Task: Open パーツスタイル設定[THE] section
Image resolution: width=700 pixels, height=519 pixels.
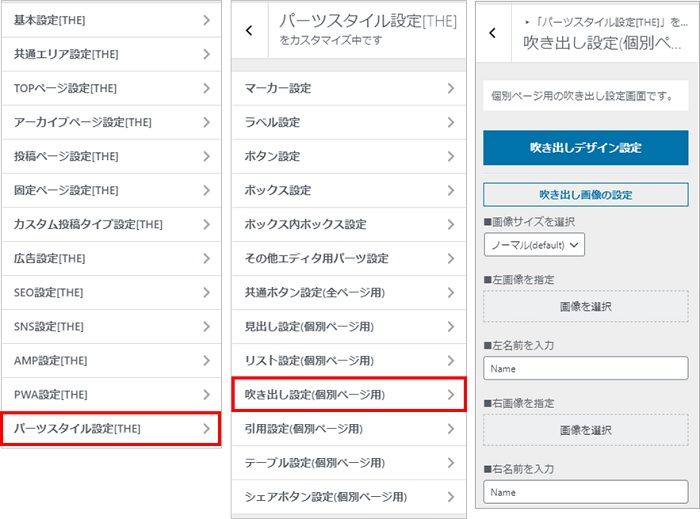Action: (110, 429)
